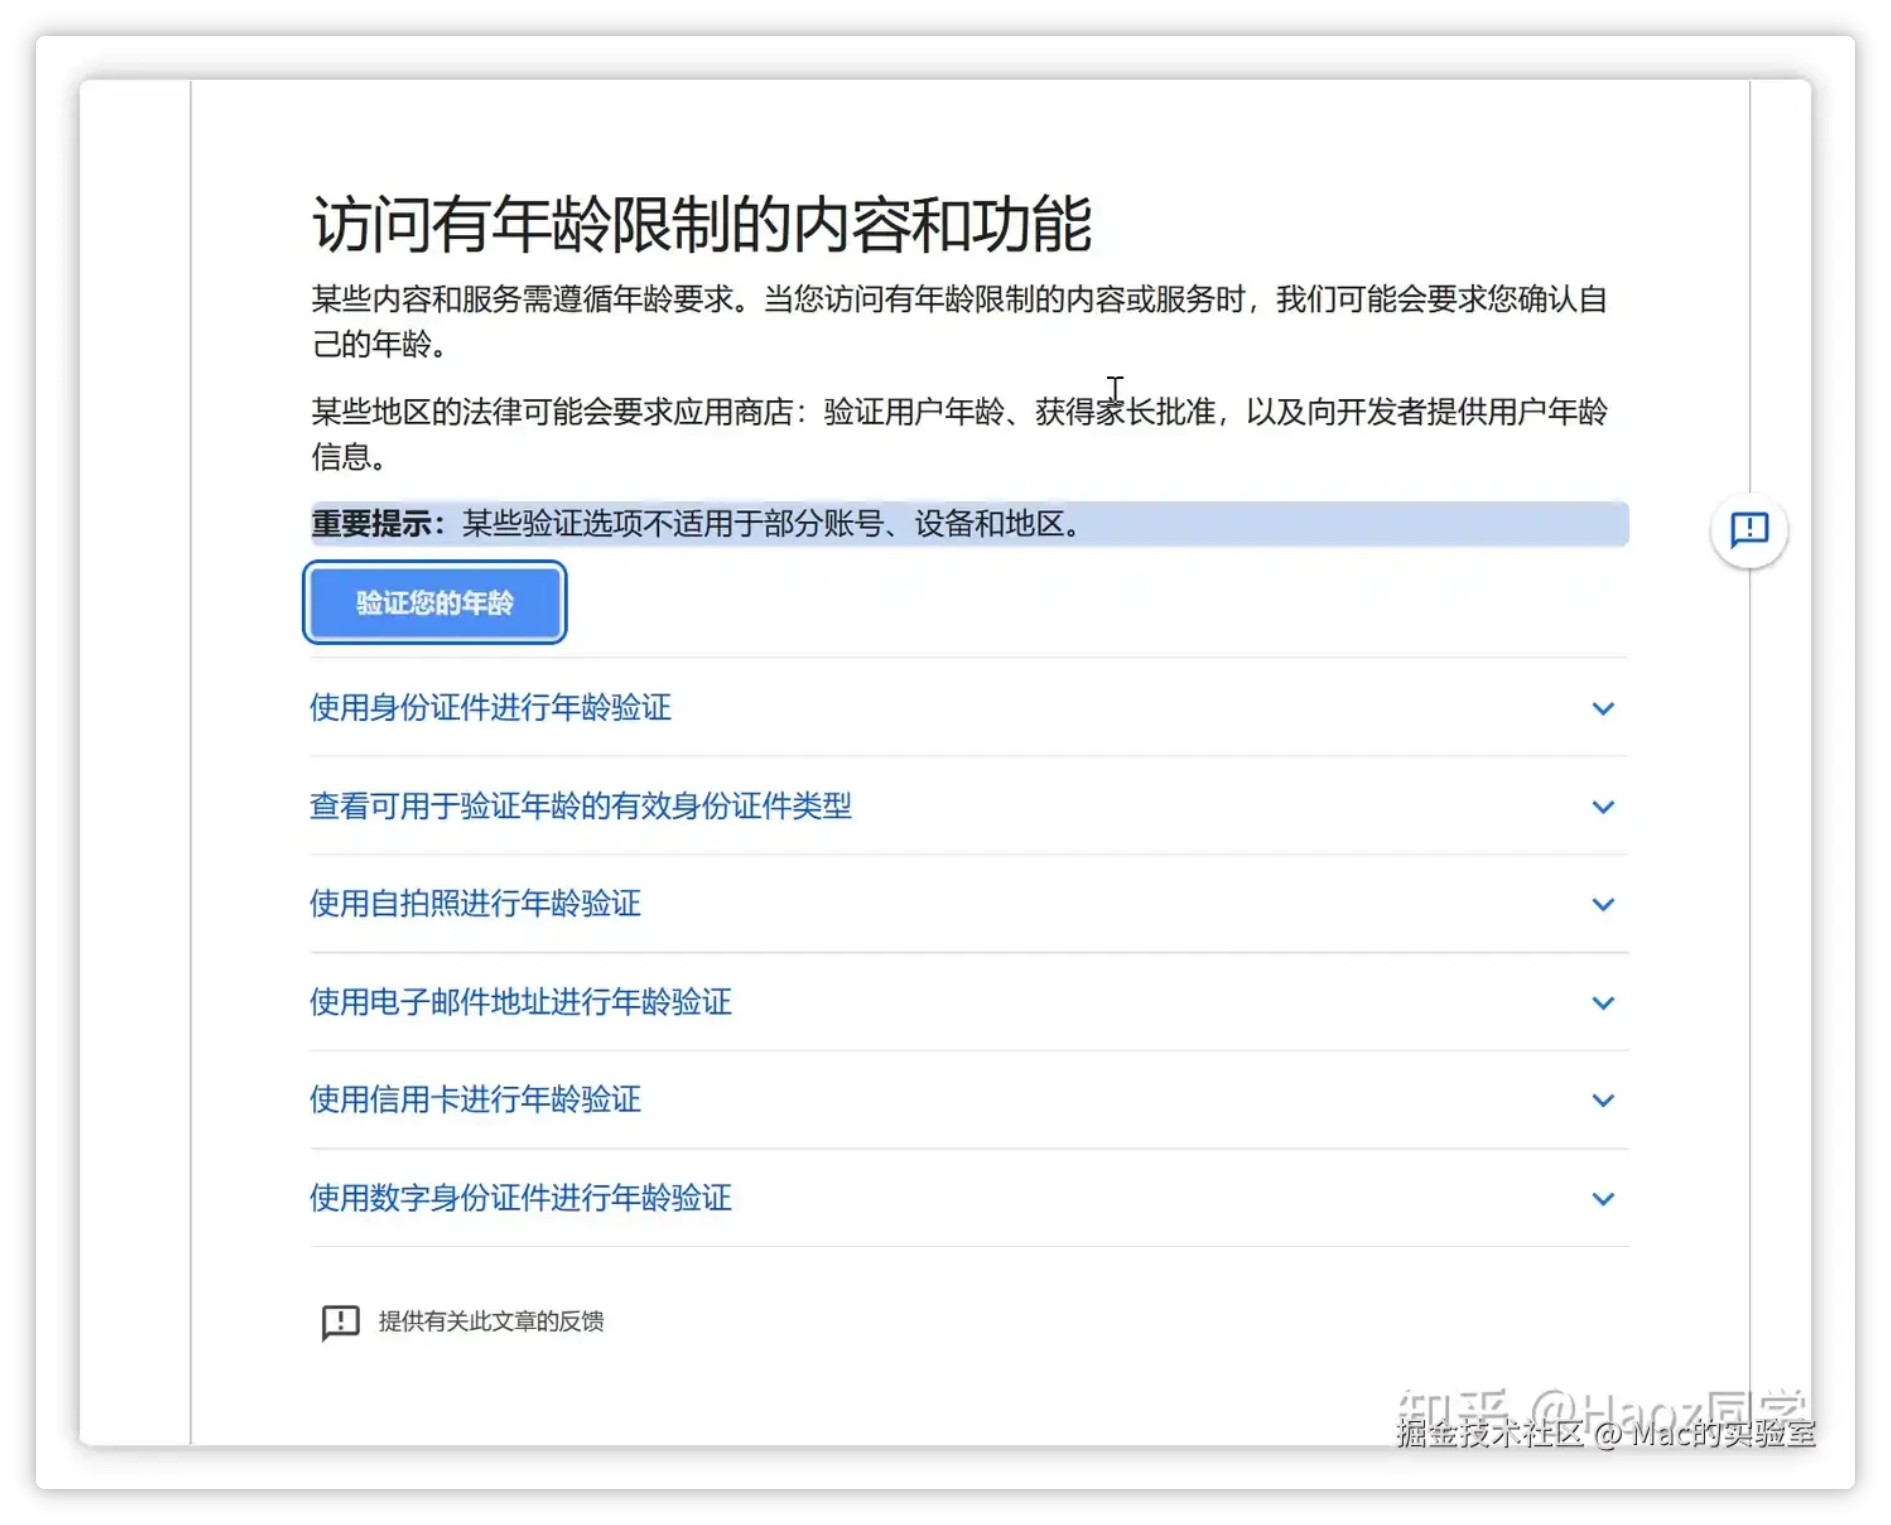The image size is (1891, 1525).
Task: Click chevron in the 使用信用卡进行年龄验证 row
Action: coord(1603,1101)
